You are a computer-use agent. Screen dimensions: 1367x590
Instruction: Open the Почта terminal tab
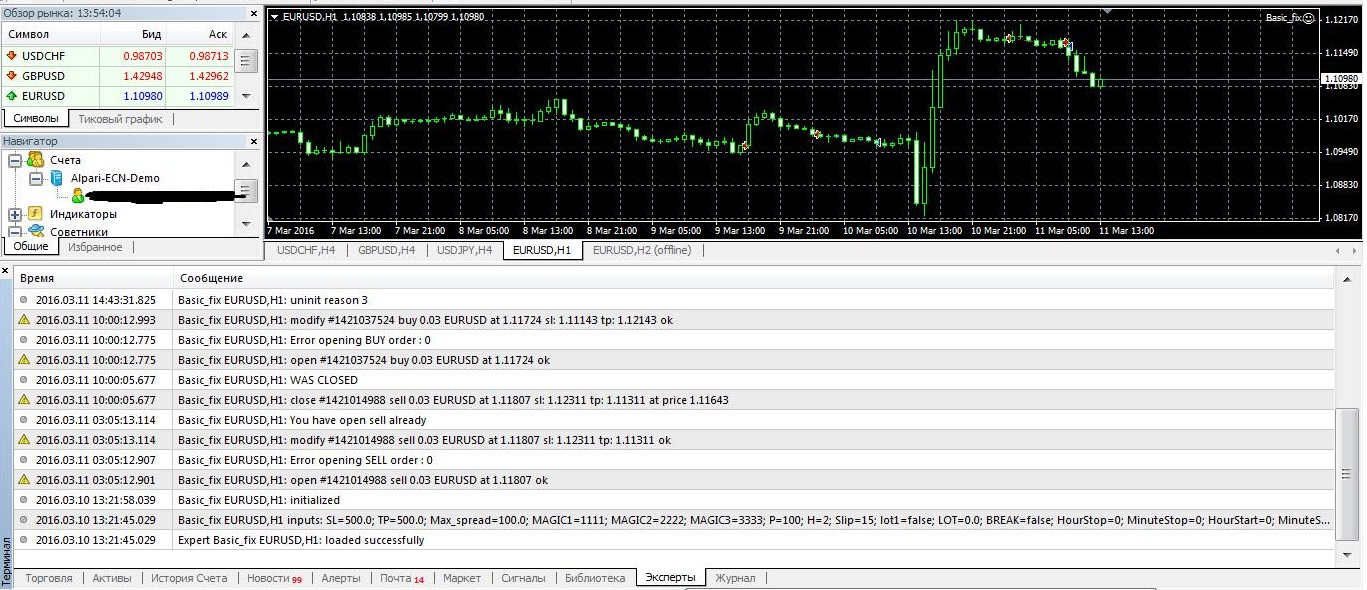(x=402, y=578)
